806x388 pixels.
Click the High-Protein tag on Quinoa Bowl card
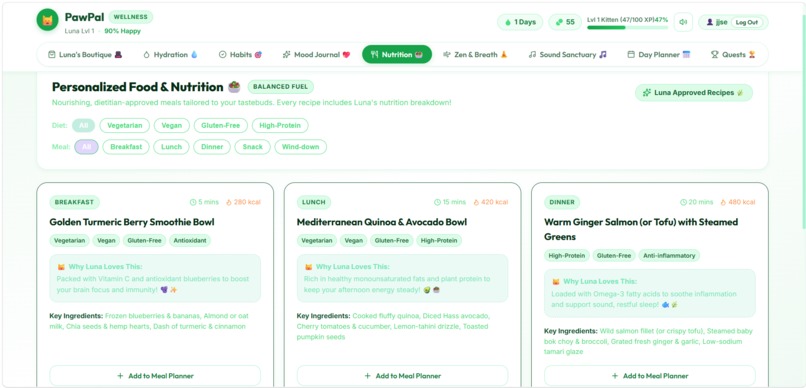pos(439,241)
